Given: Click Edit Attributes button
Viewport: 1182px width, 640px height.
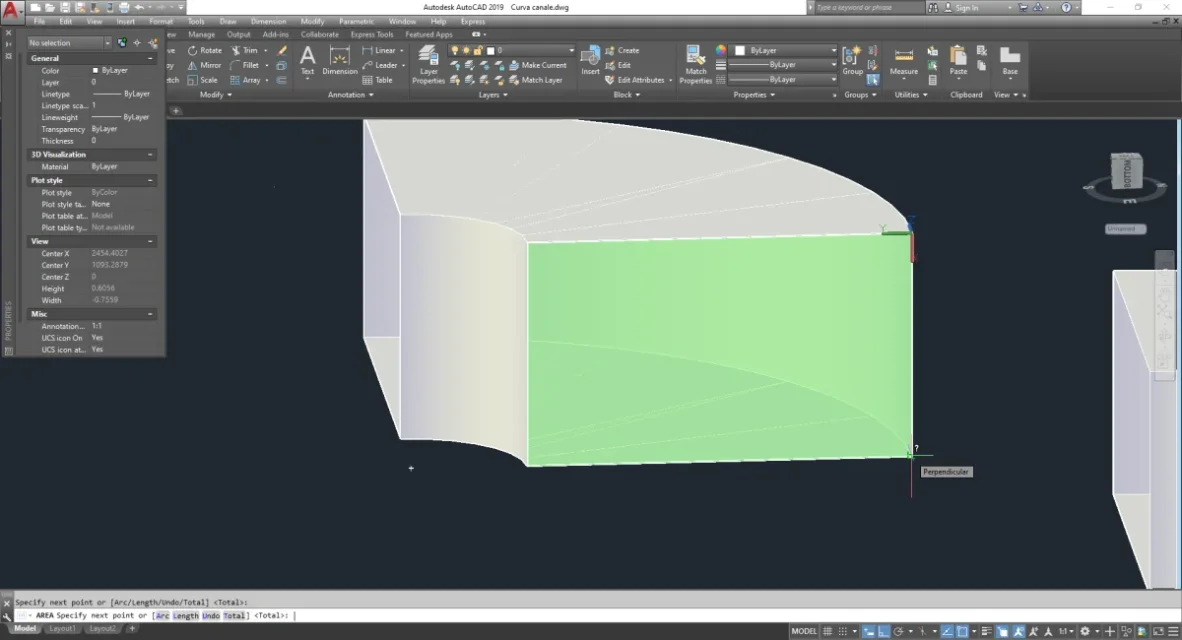Looking at the screenshot, I should click(635, 80).
